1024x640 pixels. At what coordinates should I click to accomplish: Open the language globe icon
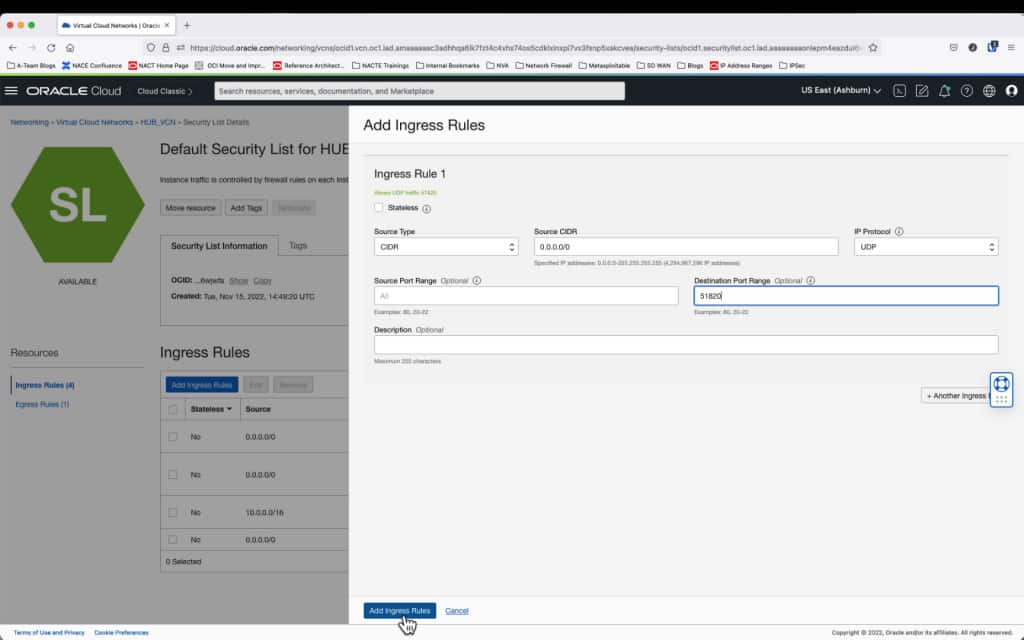[988, 91]
